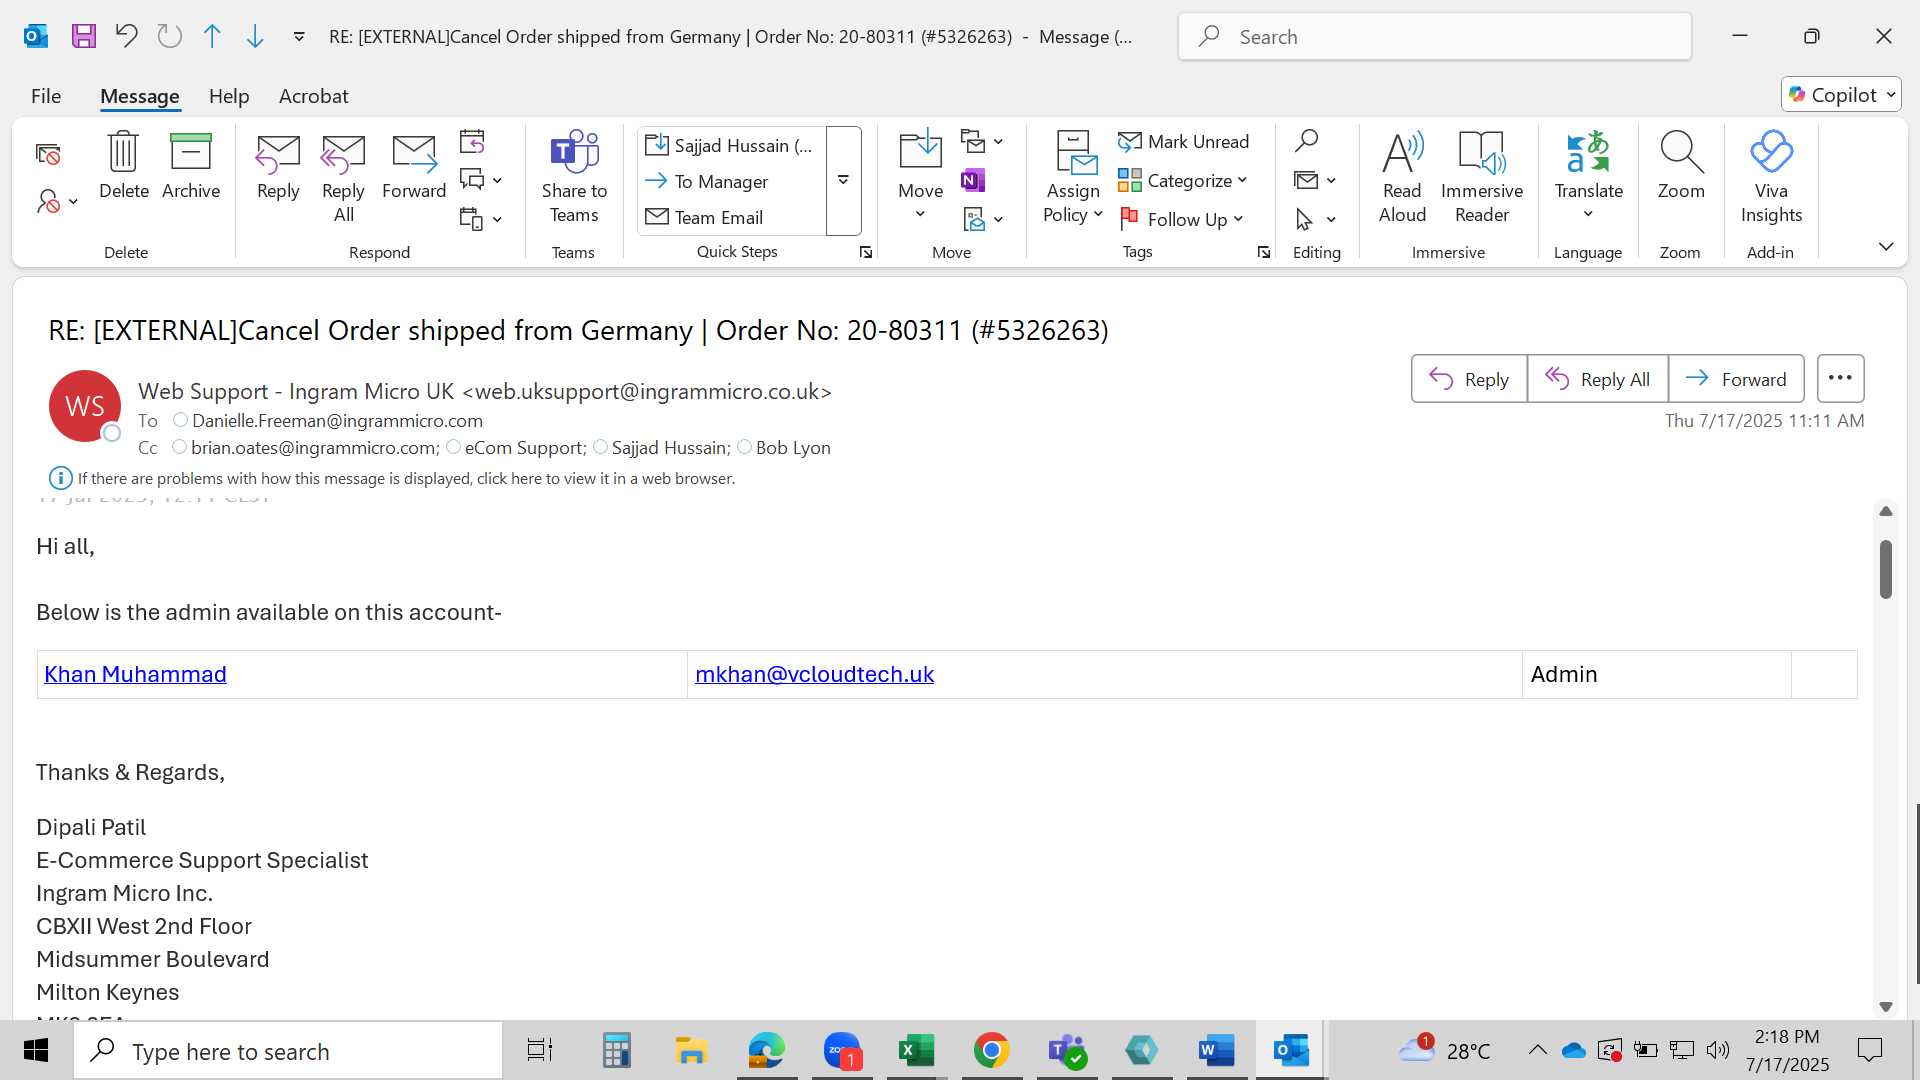Open Excel from the taskbar
The image size is (1920, 1080).
click(915, 1050)
